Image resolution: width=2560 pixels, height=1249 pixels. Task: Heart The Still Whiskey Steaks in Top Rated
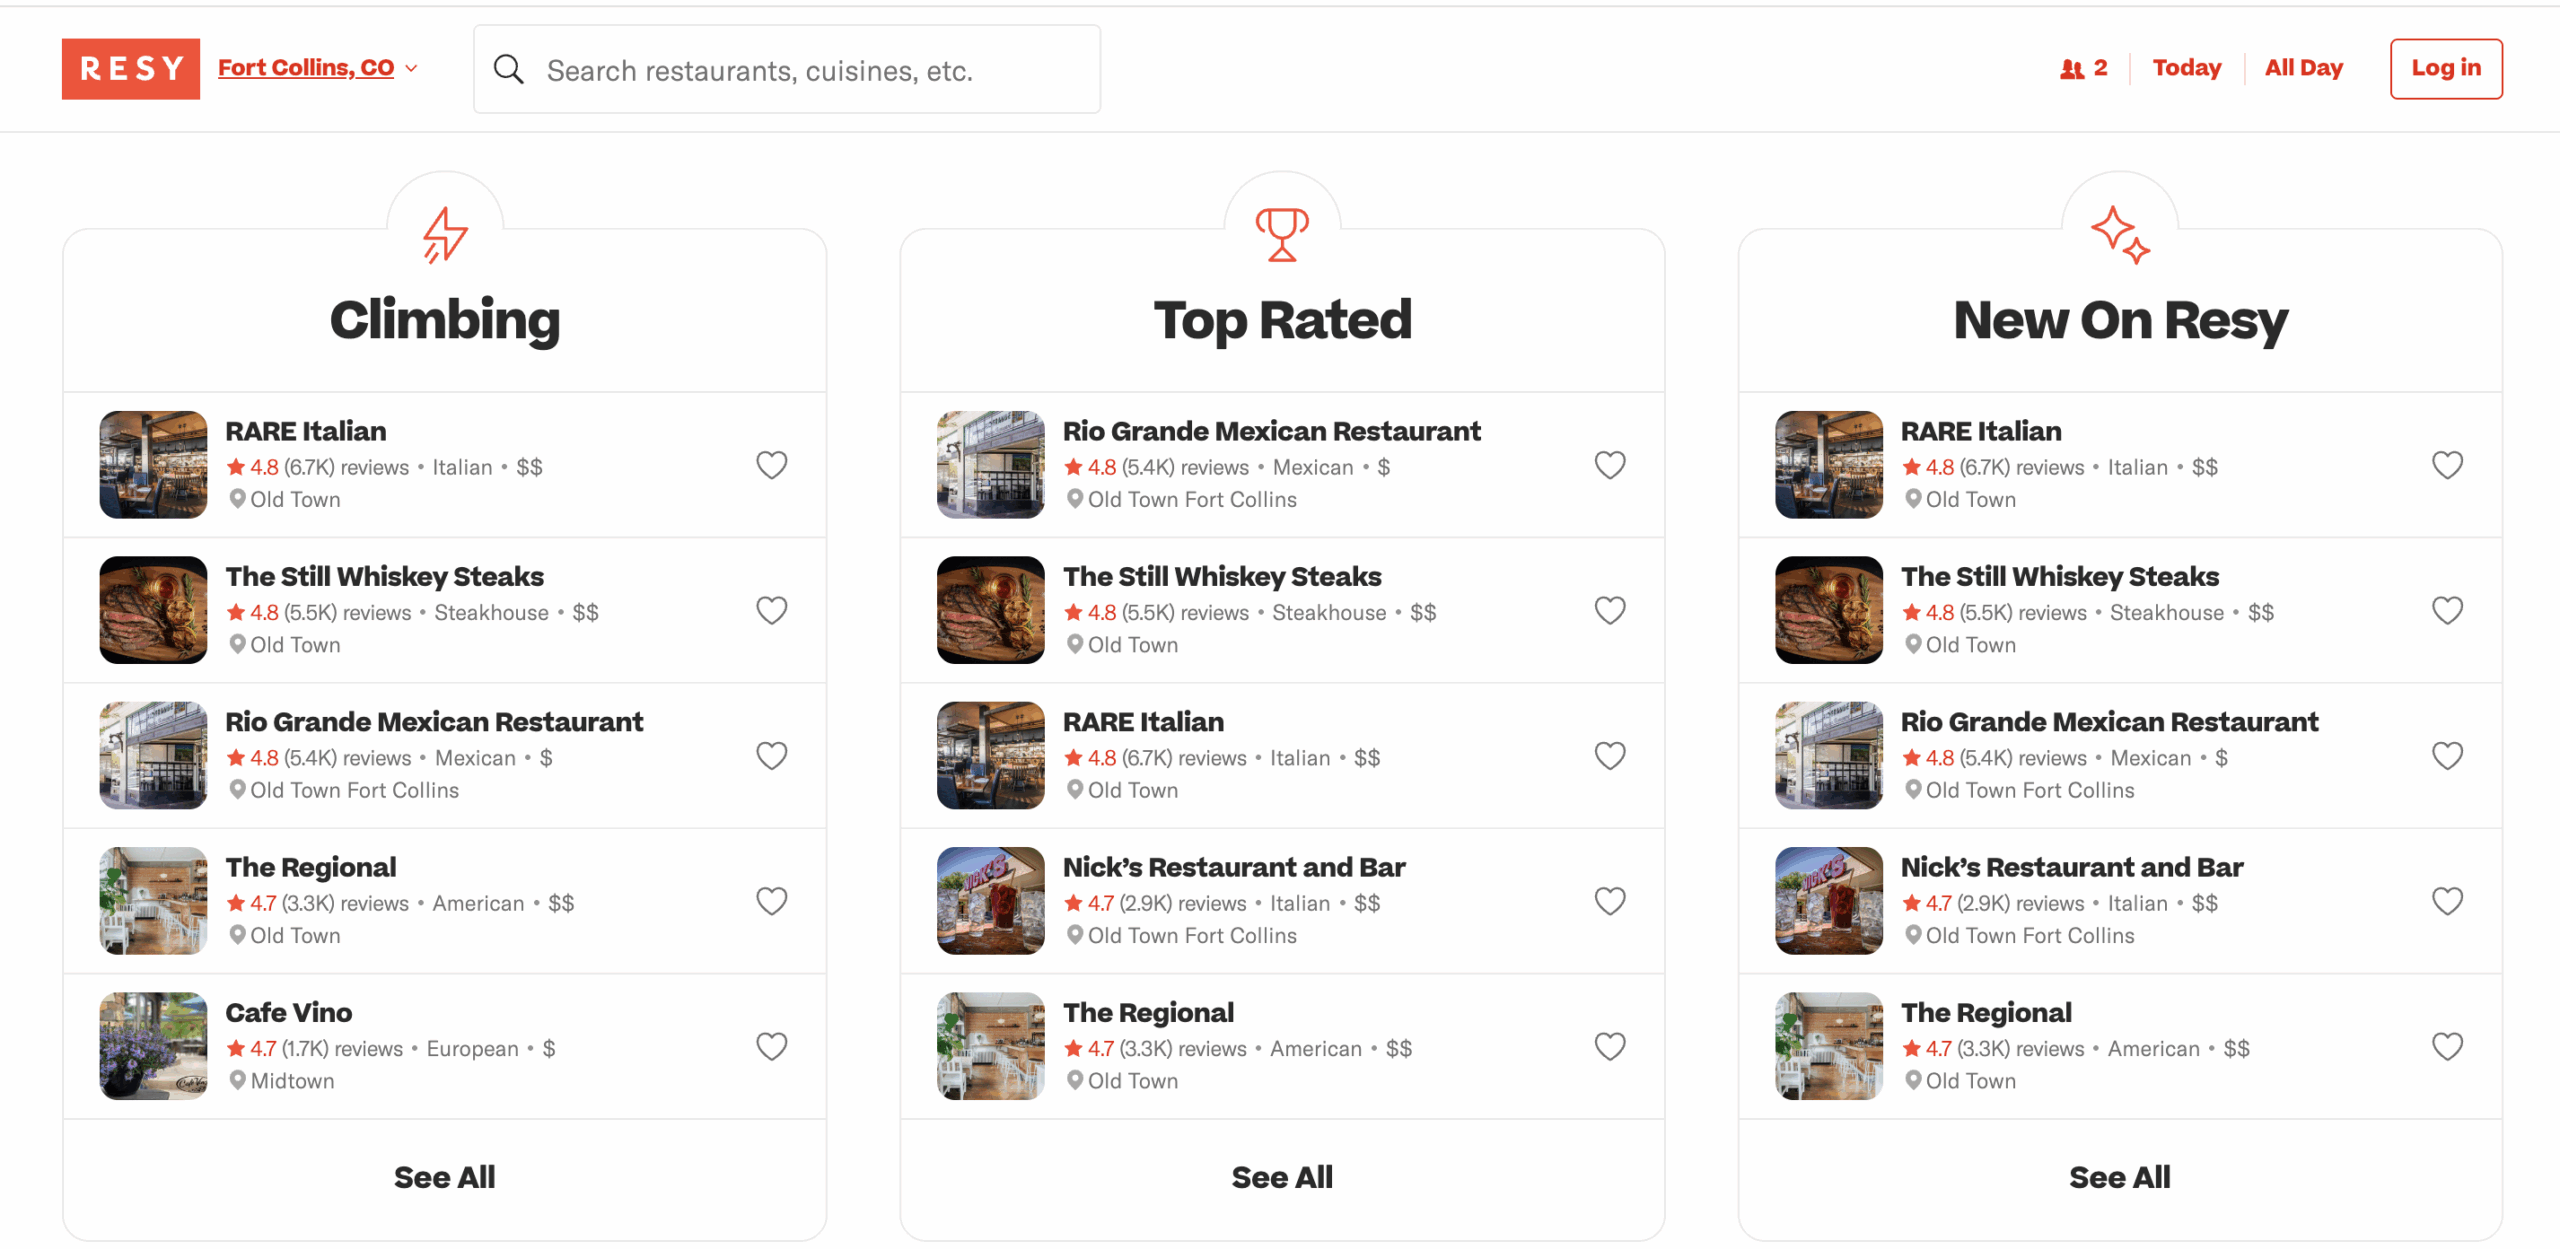pos(1610,610)
